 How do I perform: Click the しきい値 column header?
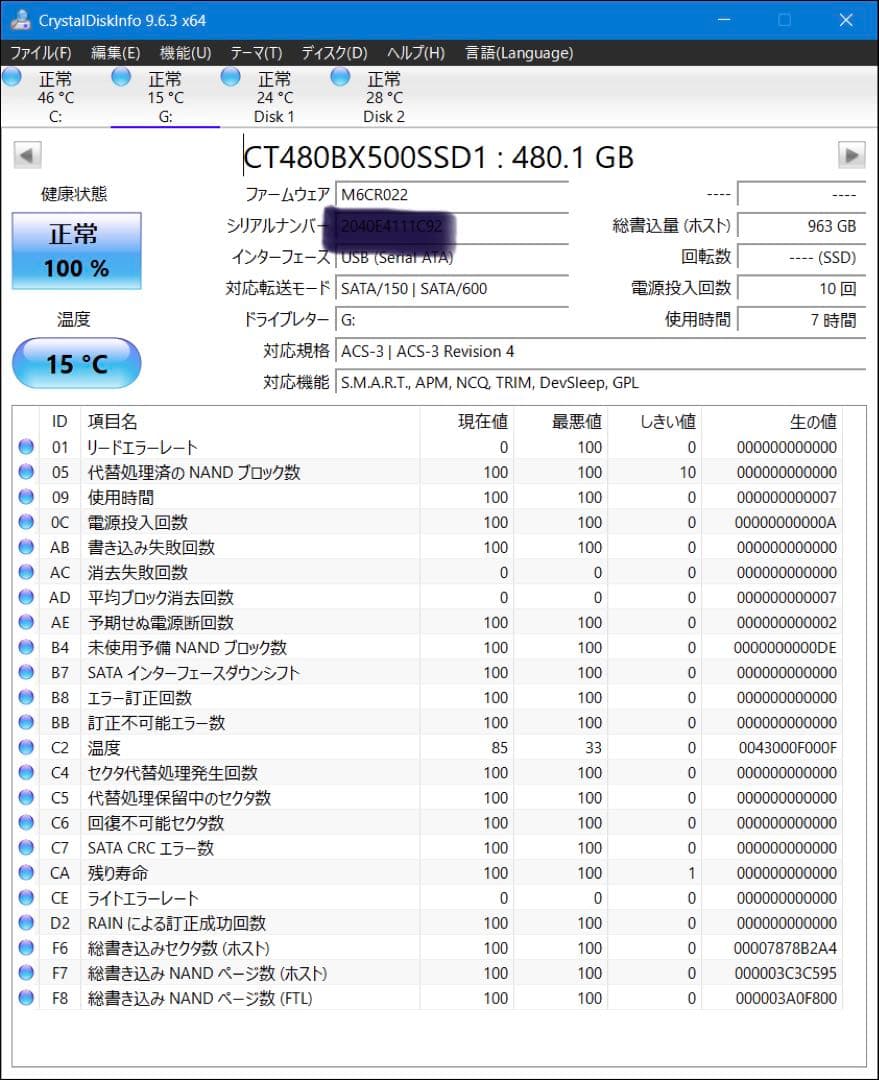click(654, 422)
